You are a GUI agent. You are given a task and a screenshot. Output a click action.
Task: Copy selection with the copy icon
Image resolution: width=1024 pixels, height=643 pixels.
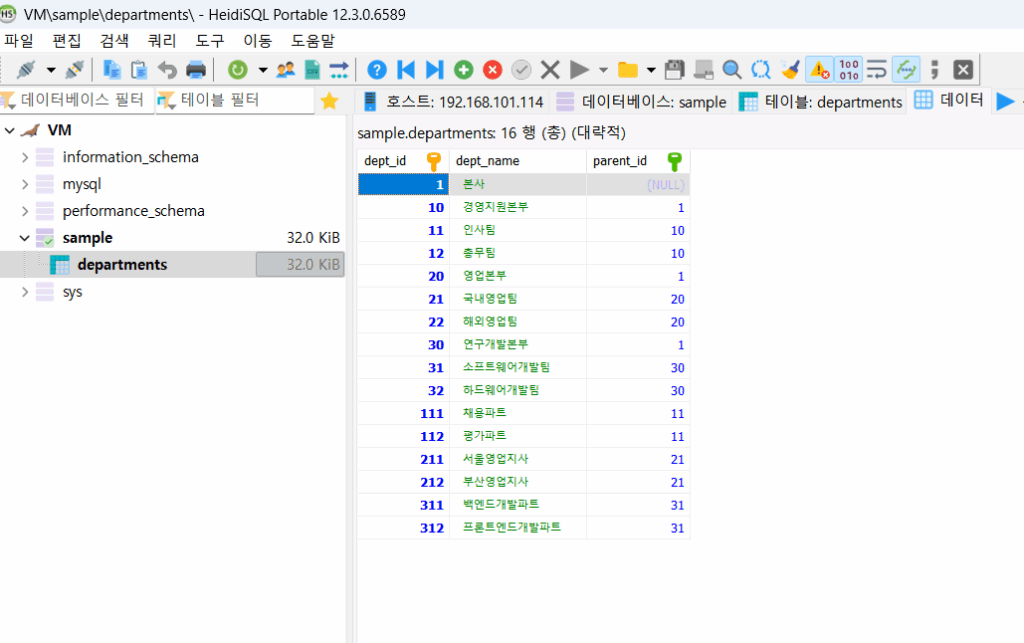[110, 69]
